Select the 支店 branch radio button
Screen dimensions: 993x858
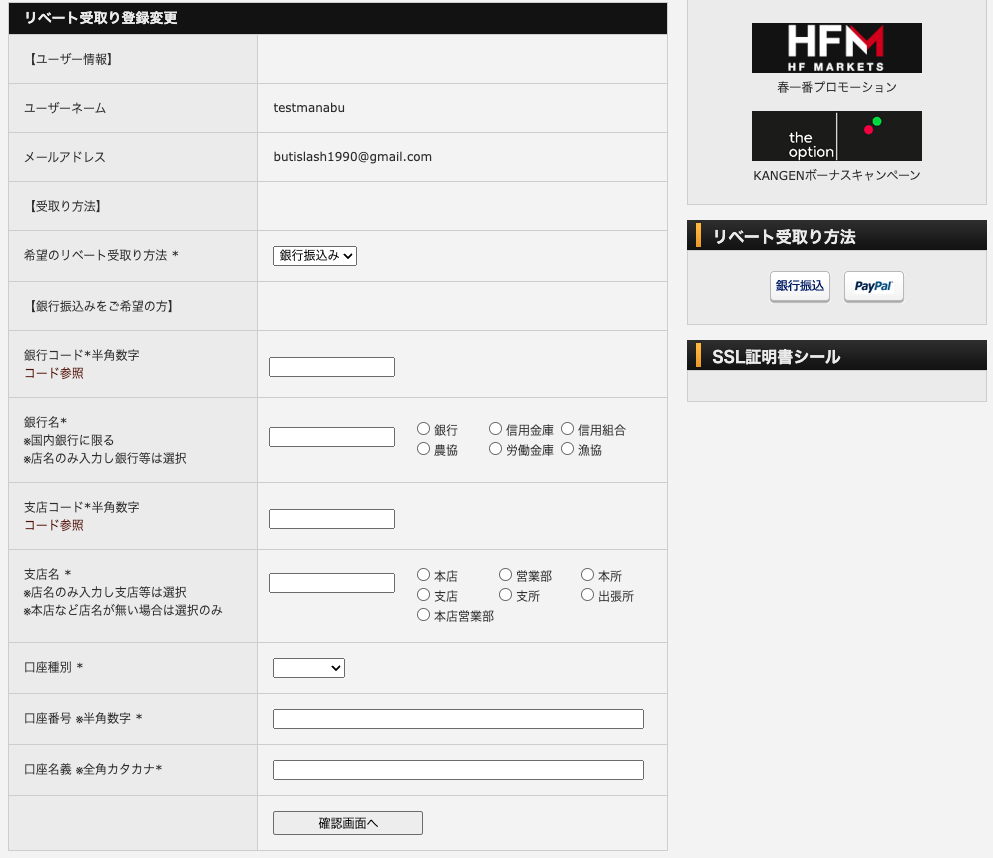coord(424,595)
